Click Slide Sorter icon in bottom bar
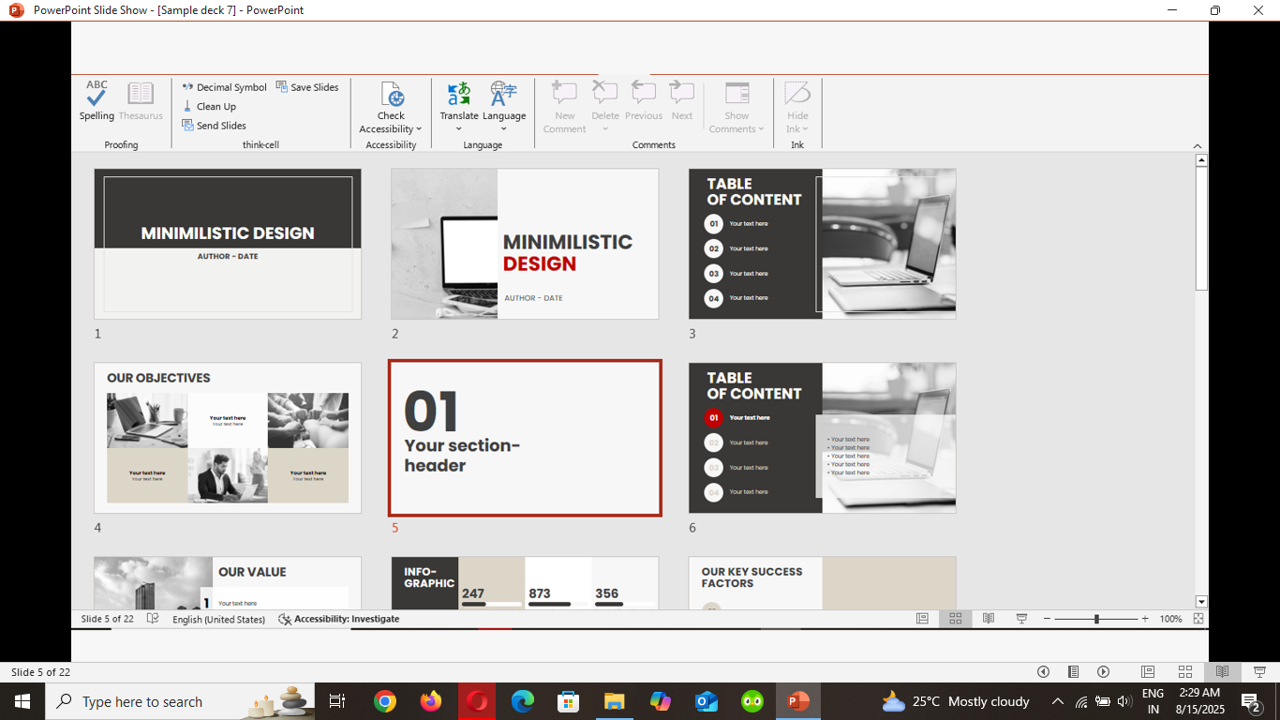This screenshot has width=1280, height=720. click(x=1185, y=672)
